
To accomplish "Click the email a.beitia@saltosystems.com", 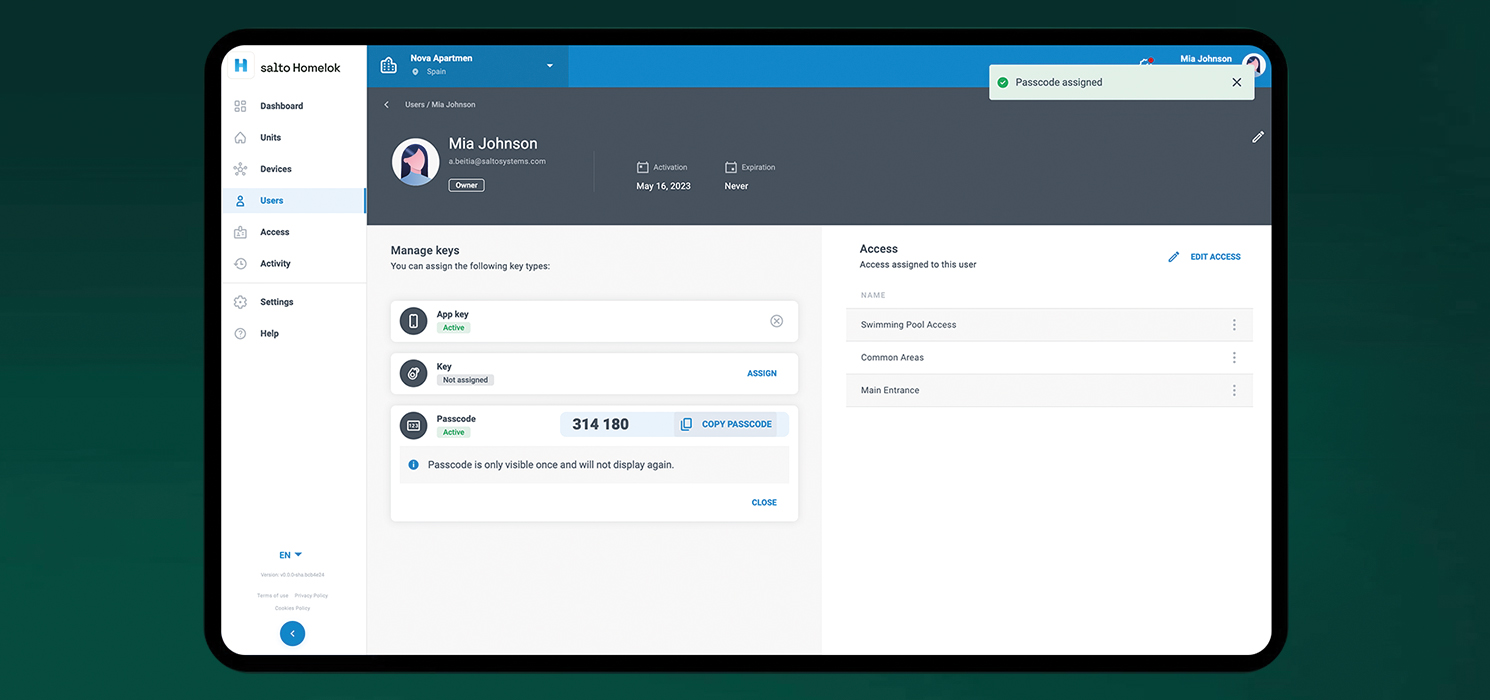I will tap(497, 161).
